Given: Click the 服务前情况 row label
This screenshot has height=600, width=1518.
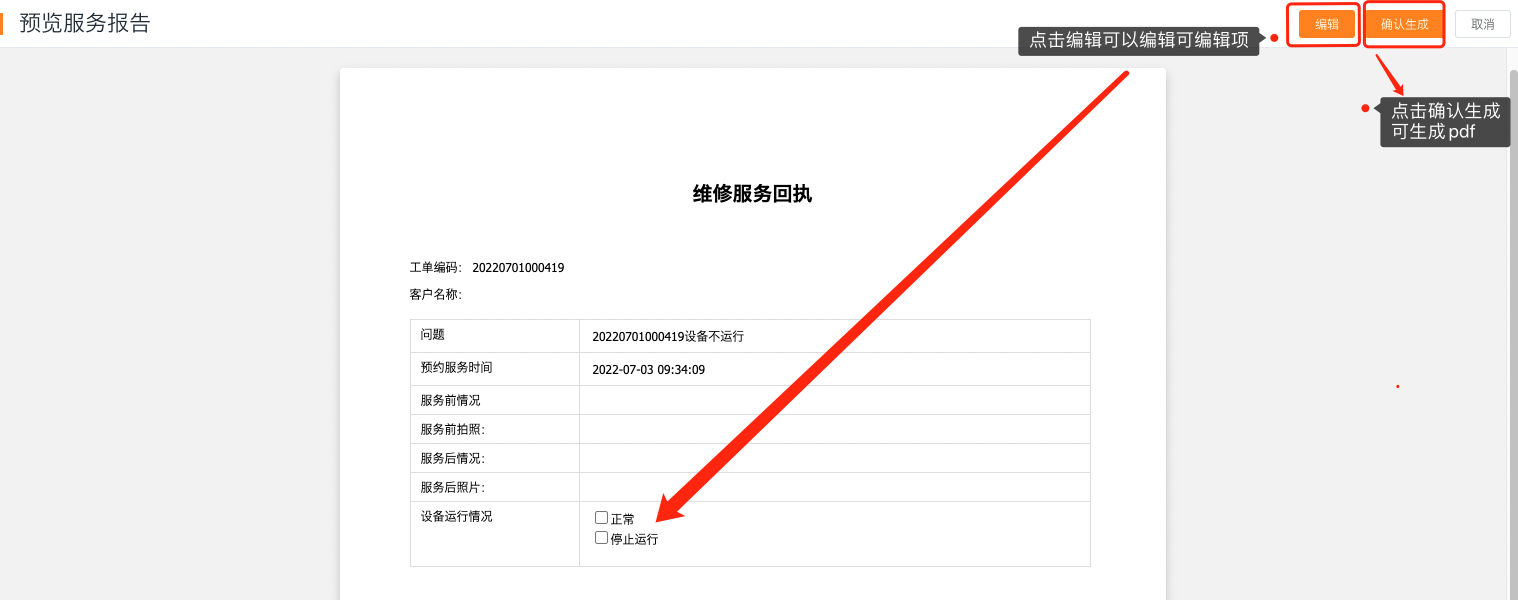Looking at the screenshot, I should (x=450, y=400).
